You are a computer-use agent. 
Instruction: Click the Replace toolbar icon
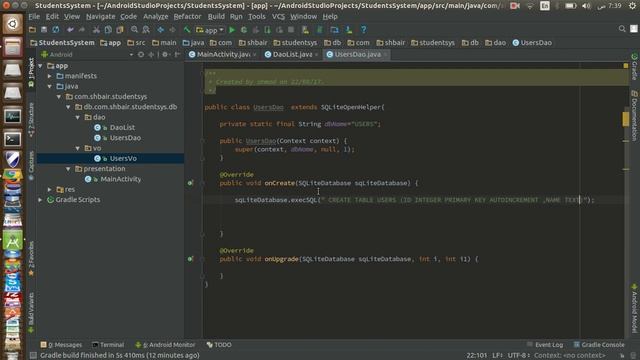(146, 30)
